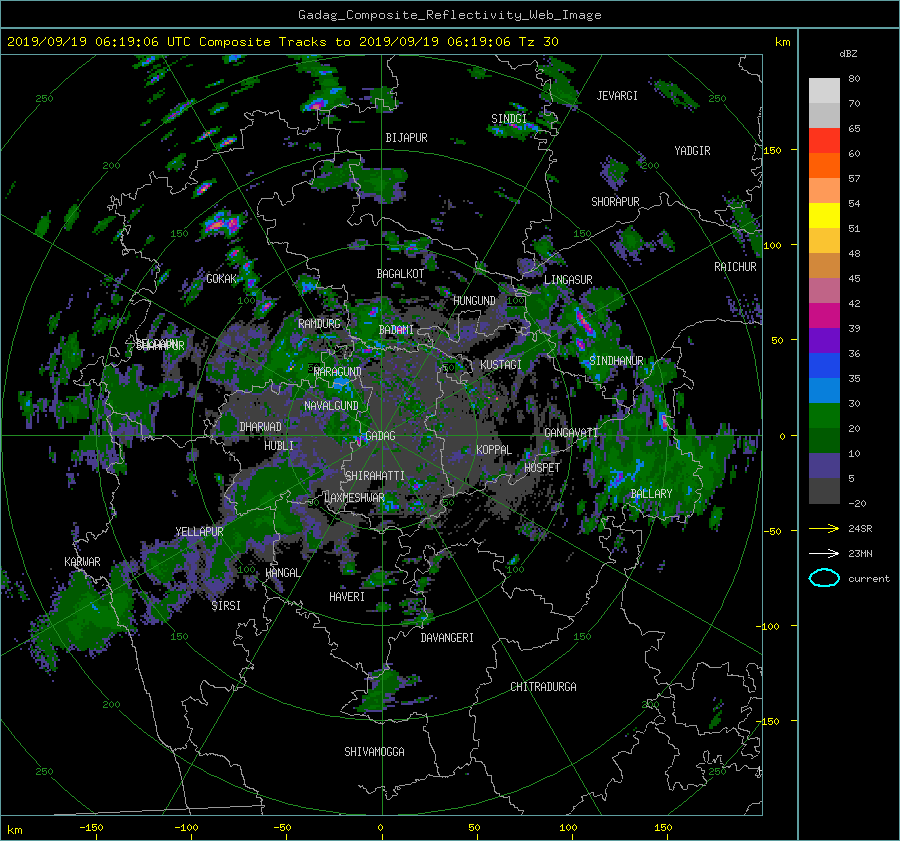Click the GOKAK city label

(x=221, y=279)
